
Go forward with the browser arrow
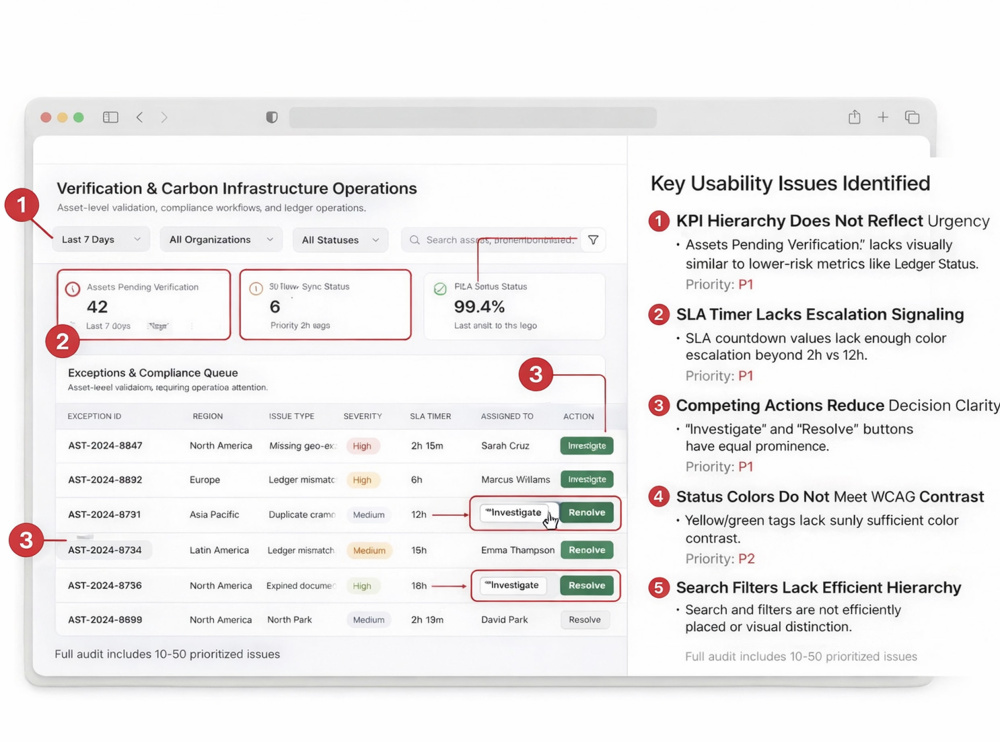(164, 117)
